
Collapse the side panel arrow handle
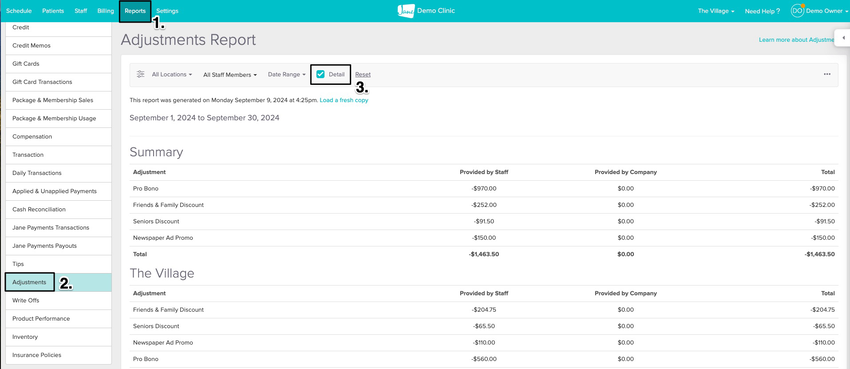pyautogui.click(x=843, y=38)
